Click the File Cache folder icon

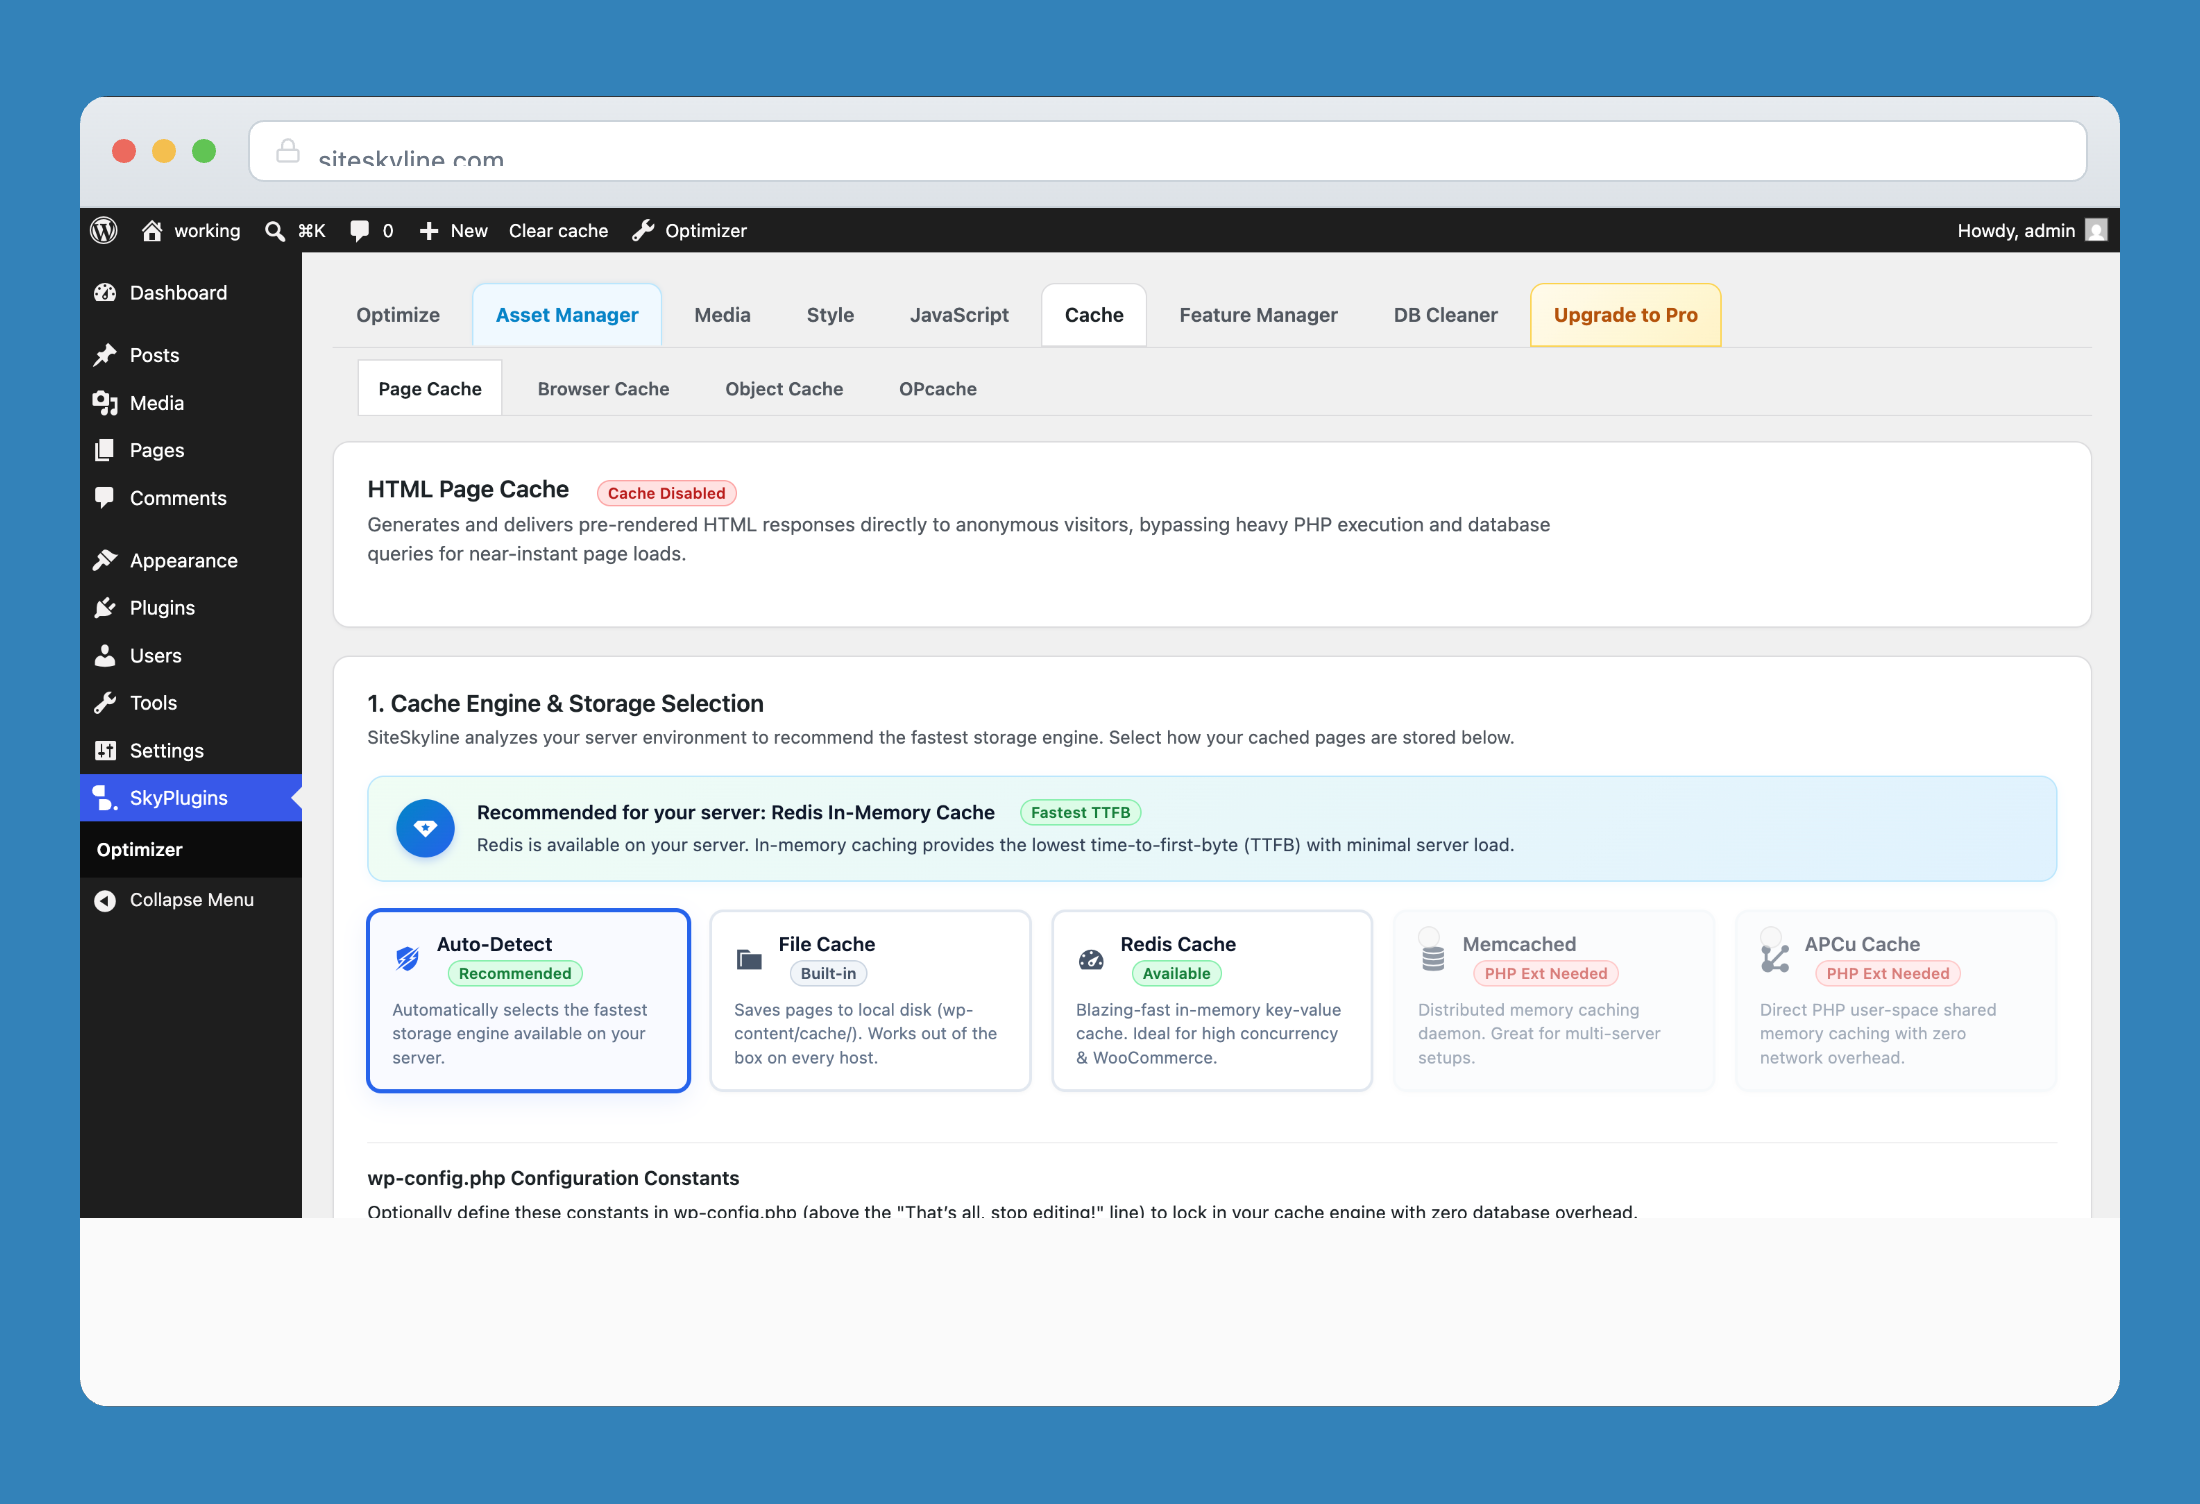click(749, 960)
